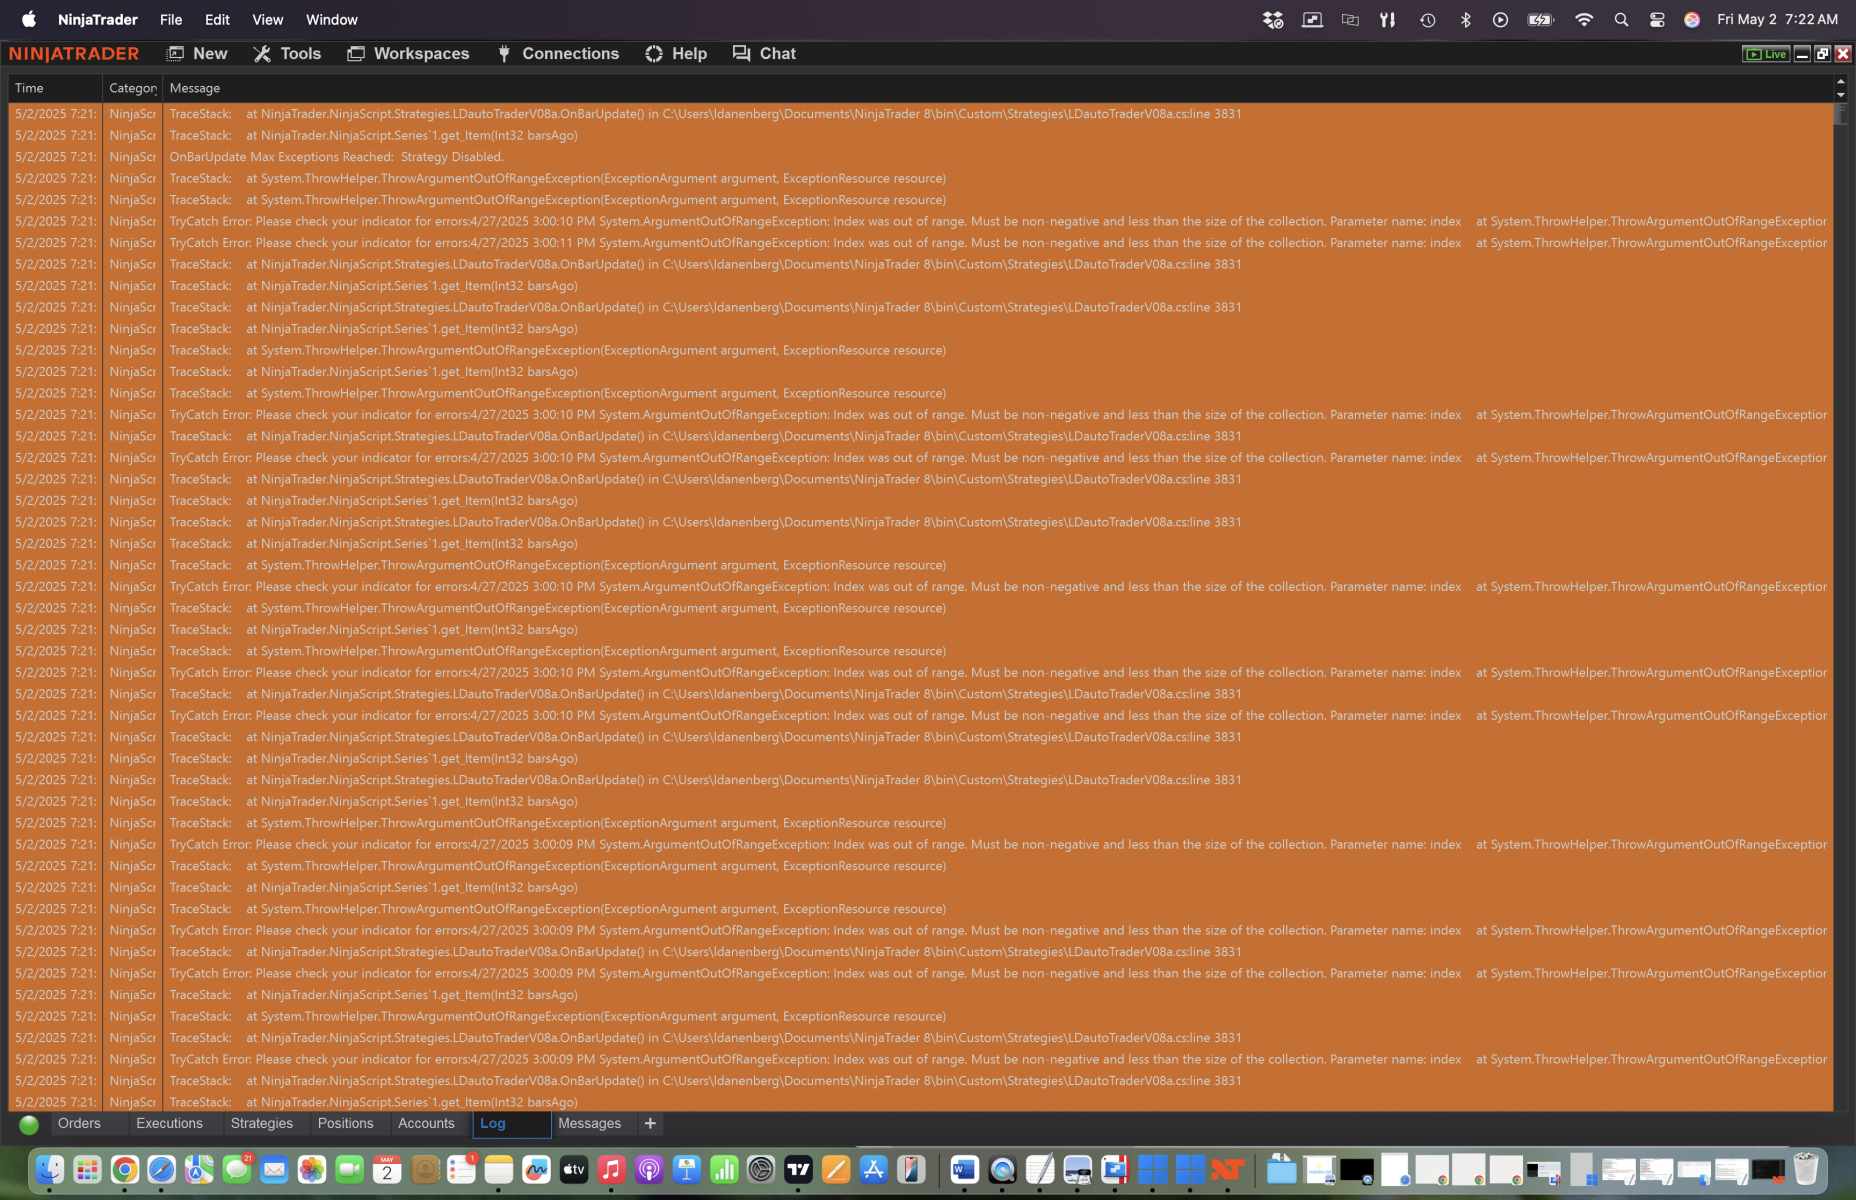Open the View menu

[x=267, y=19]
